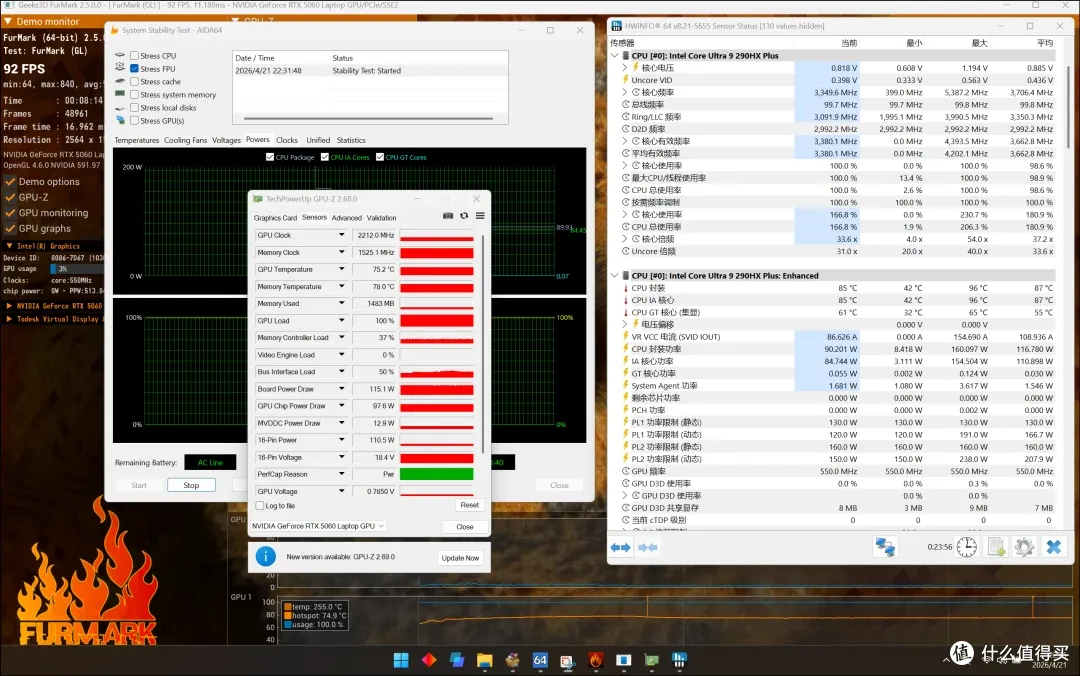This screenshot has height=676, width=1080.
Task: Click HWiNFO clock reset timer icon
Action: (966, 547)
